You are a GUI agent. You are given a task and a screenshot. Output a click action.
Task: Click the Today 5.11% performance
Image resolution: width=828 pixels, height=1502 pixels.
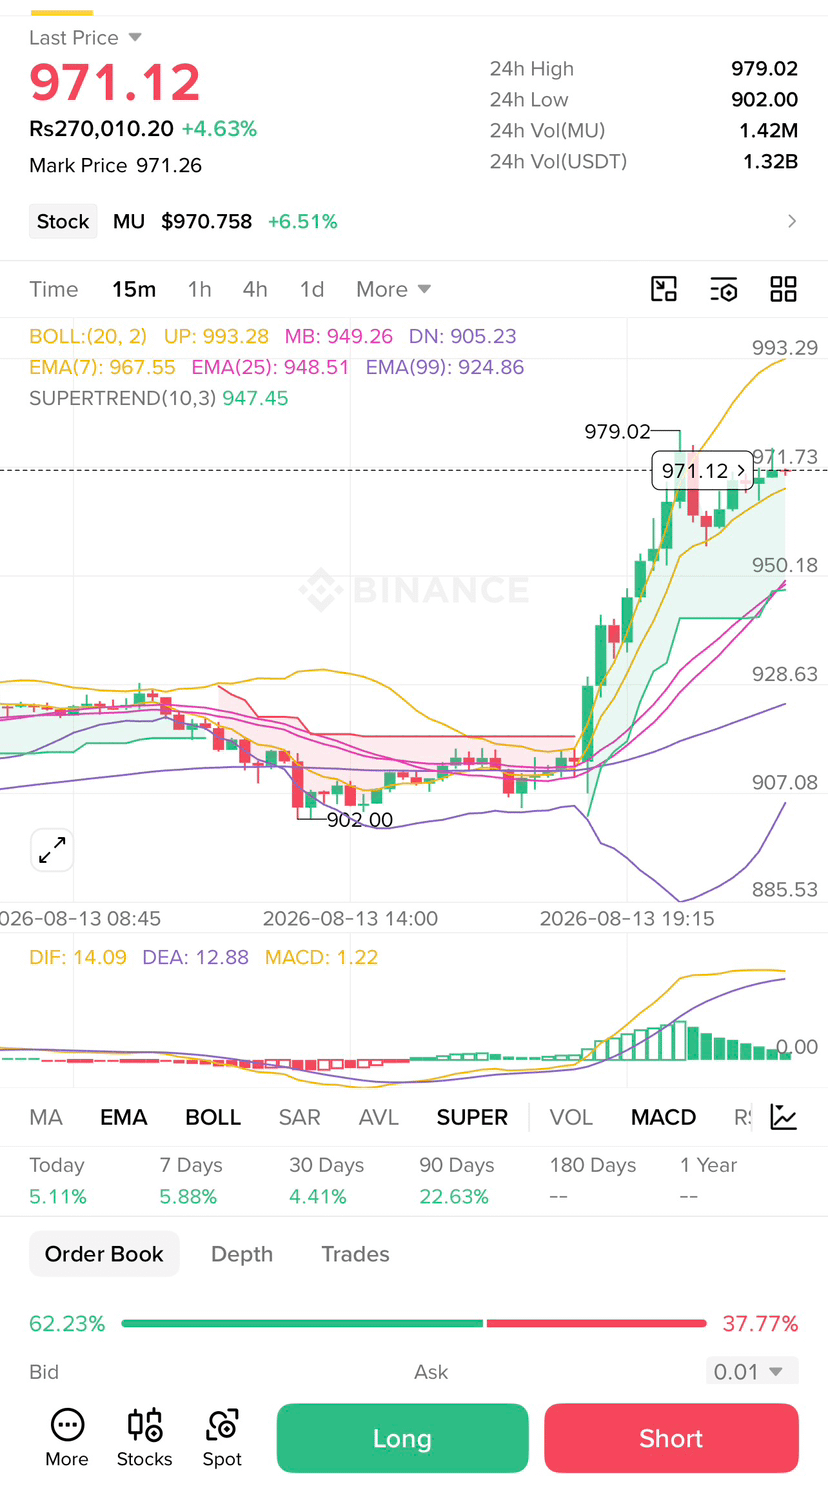coord(58,1180)
